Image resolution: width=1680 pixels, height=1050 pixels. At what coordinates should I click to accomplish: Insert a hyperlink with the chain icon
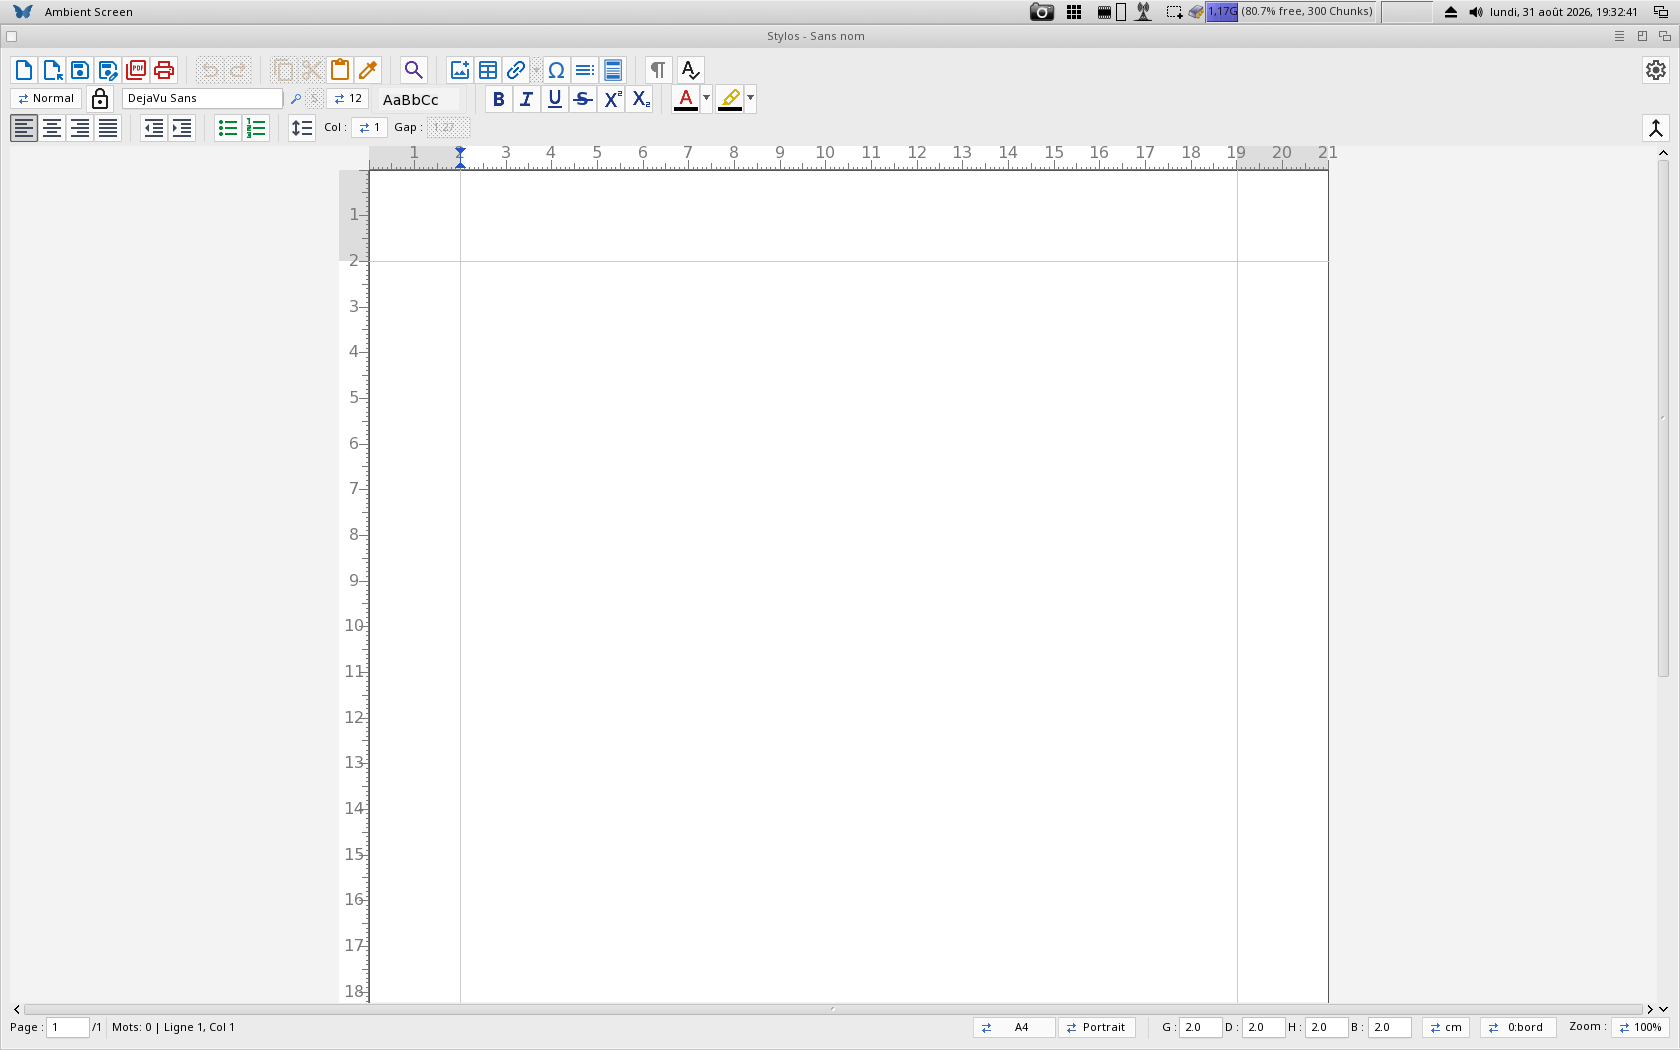[516, 70]
